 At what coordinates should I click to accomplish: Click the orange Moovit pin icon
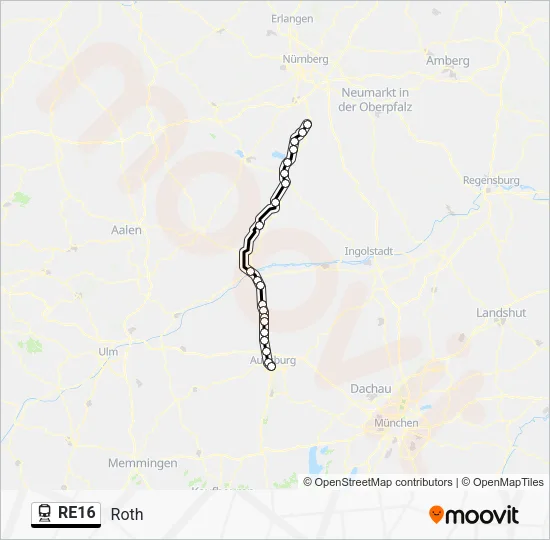[436, 515]
